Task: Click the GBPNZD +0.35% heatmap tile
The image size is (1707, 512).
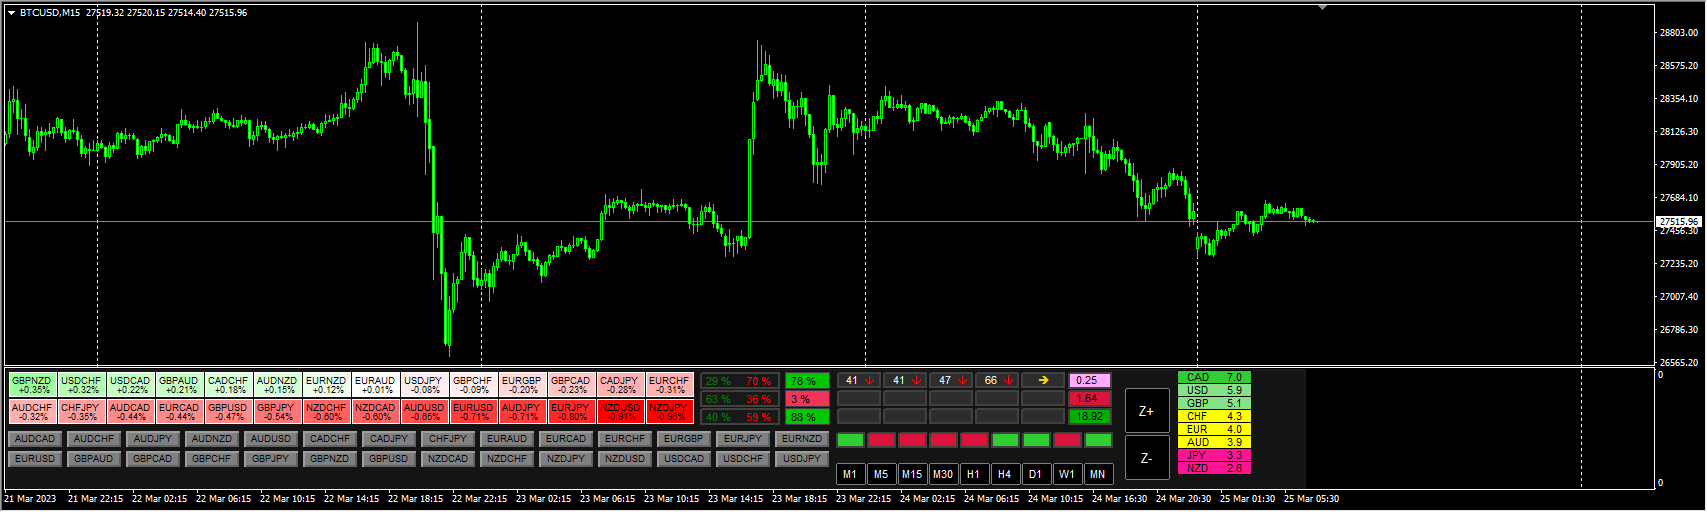Action: pyautogui.click(x=32, y=385)
